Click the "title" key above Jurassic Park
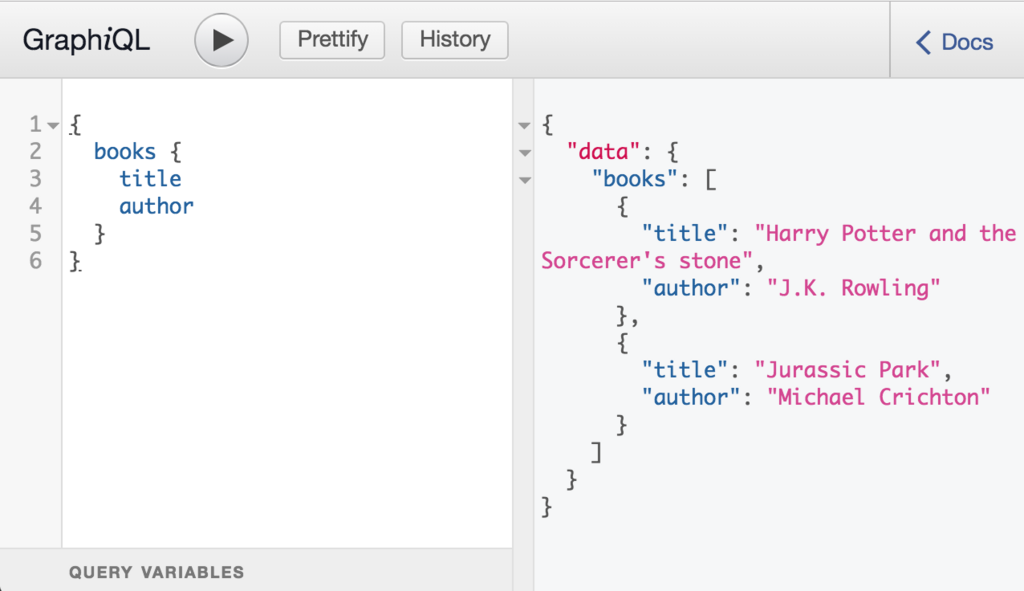 (684, 370)
